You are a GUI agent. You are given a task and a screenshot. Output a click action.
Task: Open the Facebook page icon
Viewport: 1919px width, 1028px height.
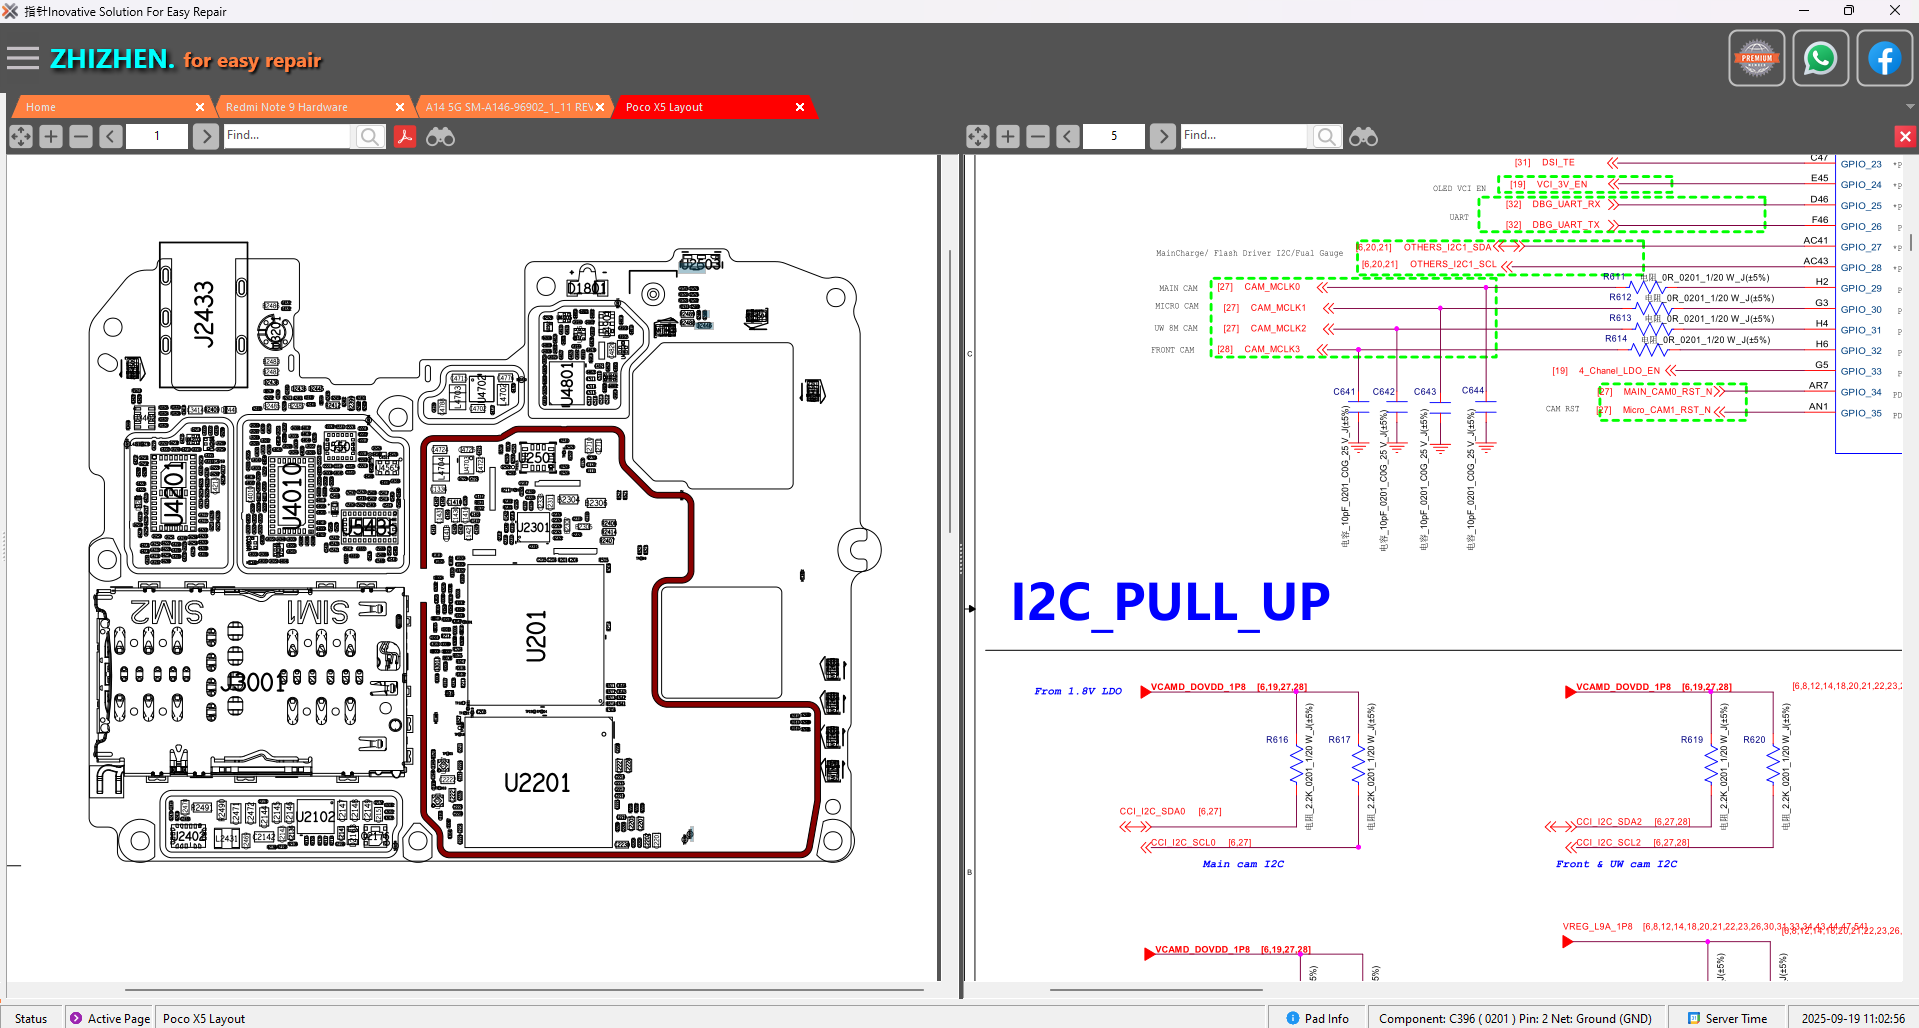coord(1885,59)
